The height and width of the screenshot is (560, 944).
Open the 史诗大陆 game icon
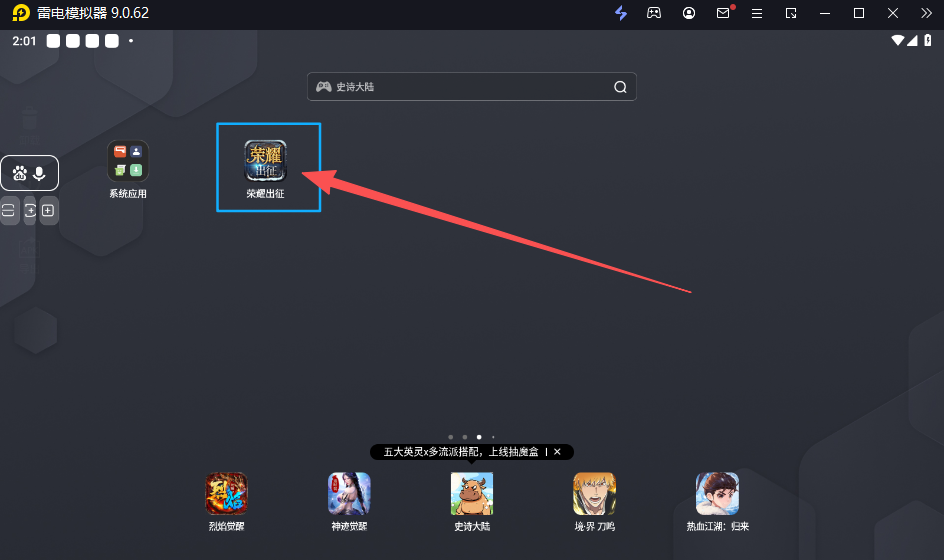[x=472, y=493]
